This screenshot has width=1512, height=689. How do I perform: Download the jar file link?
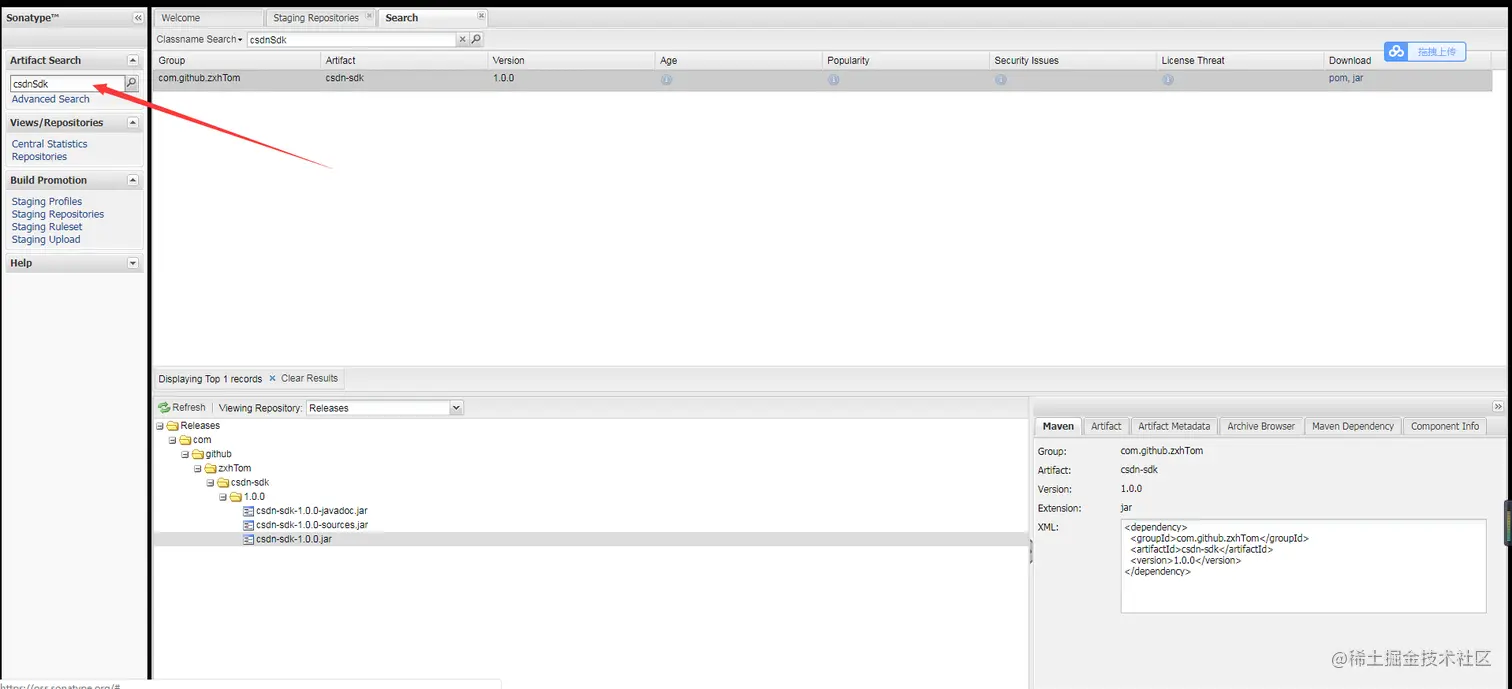[1357, 78]
